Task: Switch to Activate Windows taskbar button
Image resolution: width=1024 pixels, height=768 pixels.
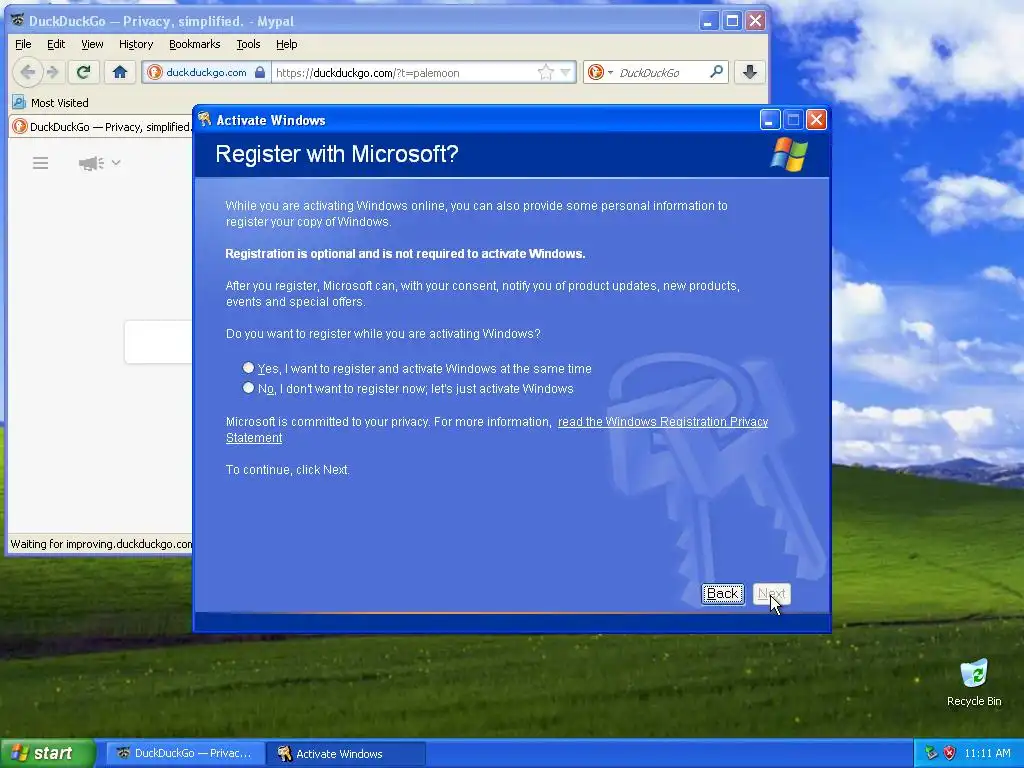Action: tap(346, 754)
